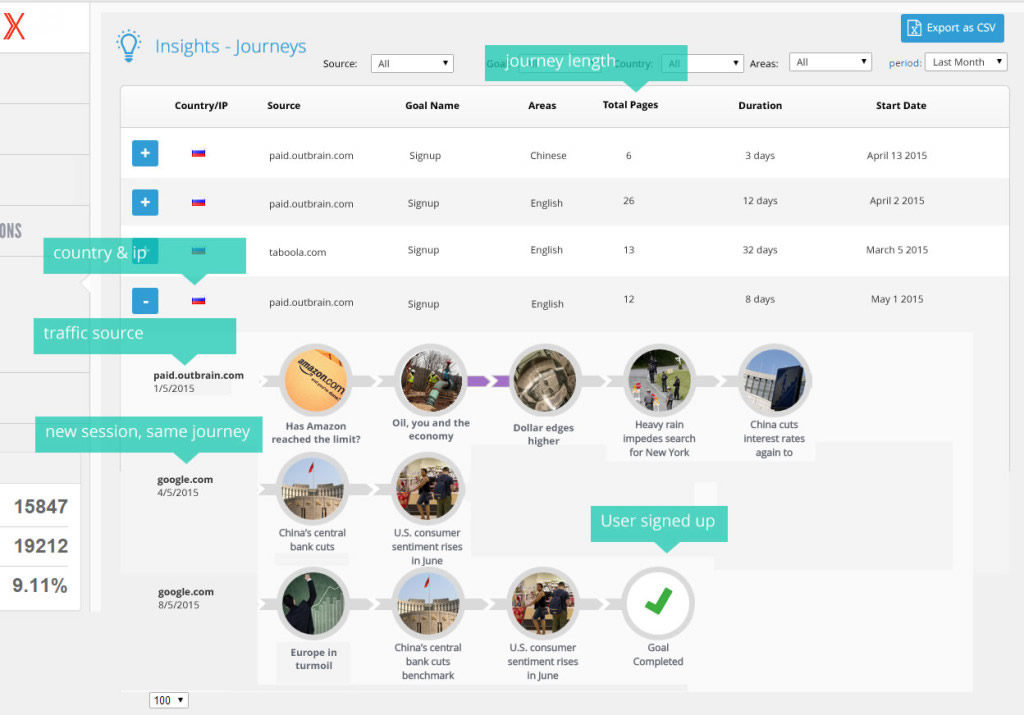Expand the April 13 2015 journey row

coord(145,153)
